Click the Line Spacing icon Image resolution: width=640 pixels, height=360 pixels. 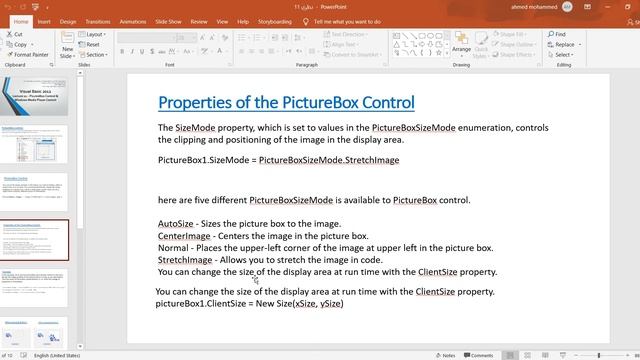pyautogui.click(x=298, y=38)
